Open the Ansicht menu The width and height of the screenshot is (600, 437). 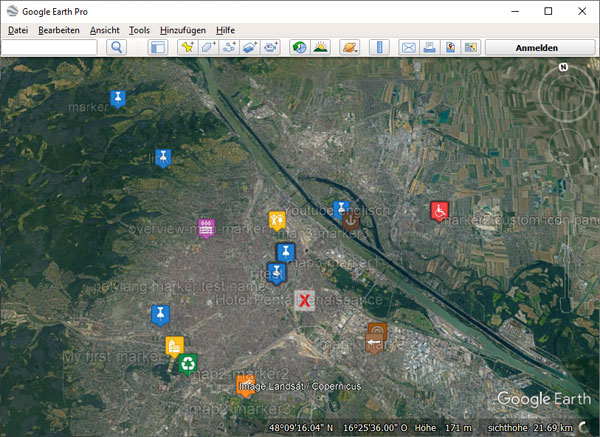tap(104, 30)
